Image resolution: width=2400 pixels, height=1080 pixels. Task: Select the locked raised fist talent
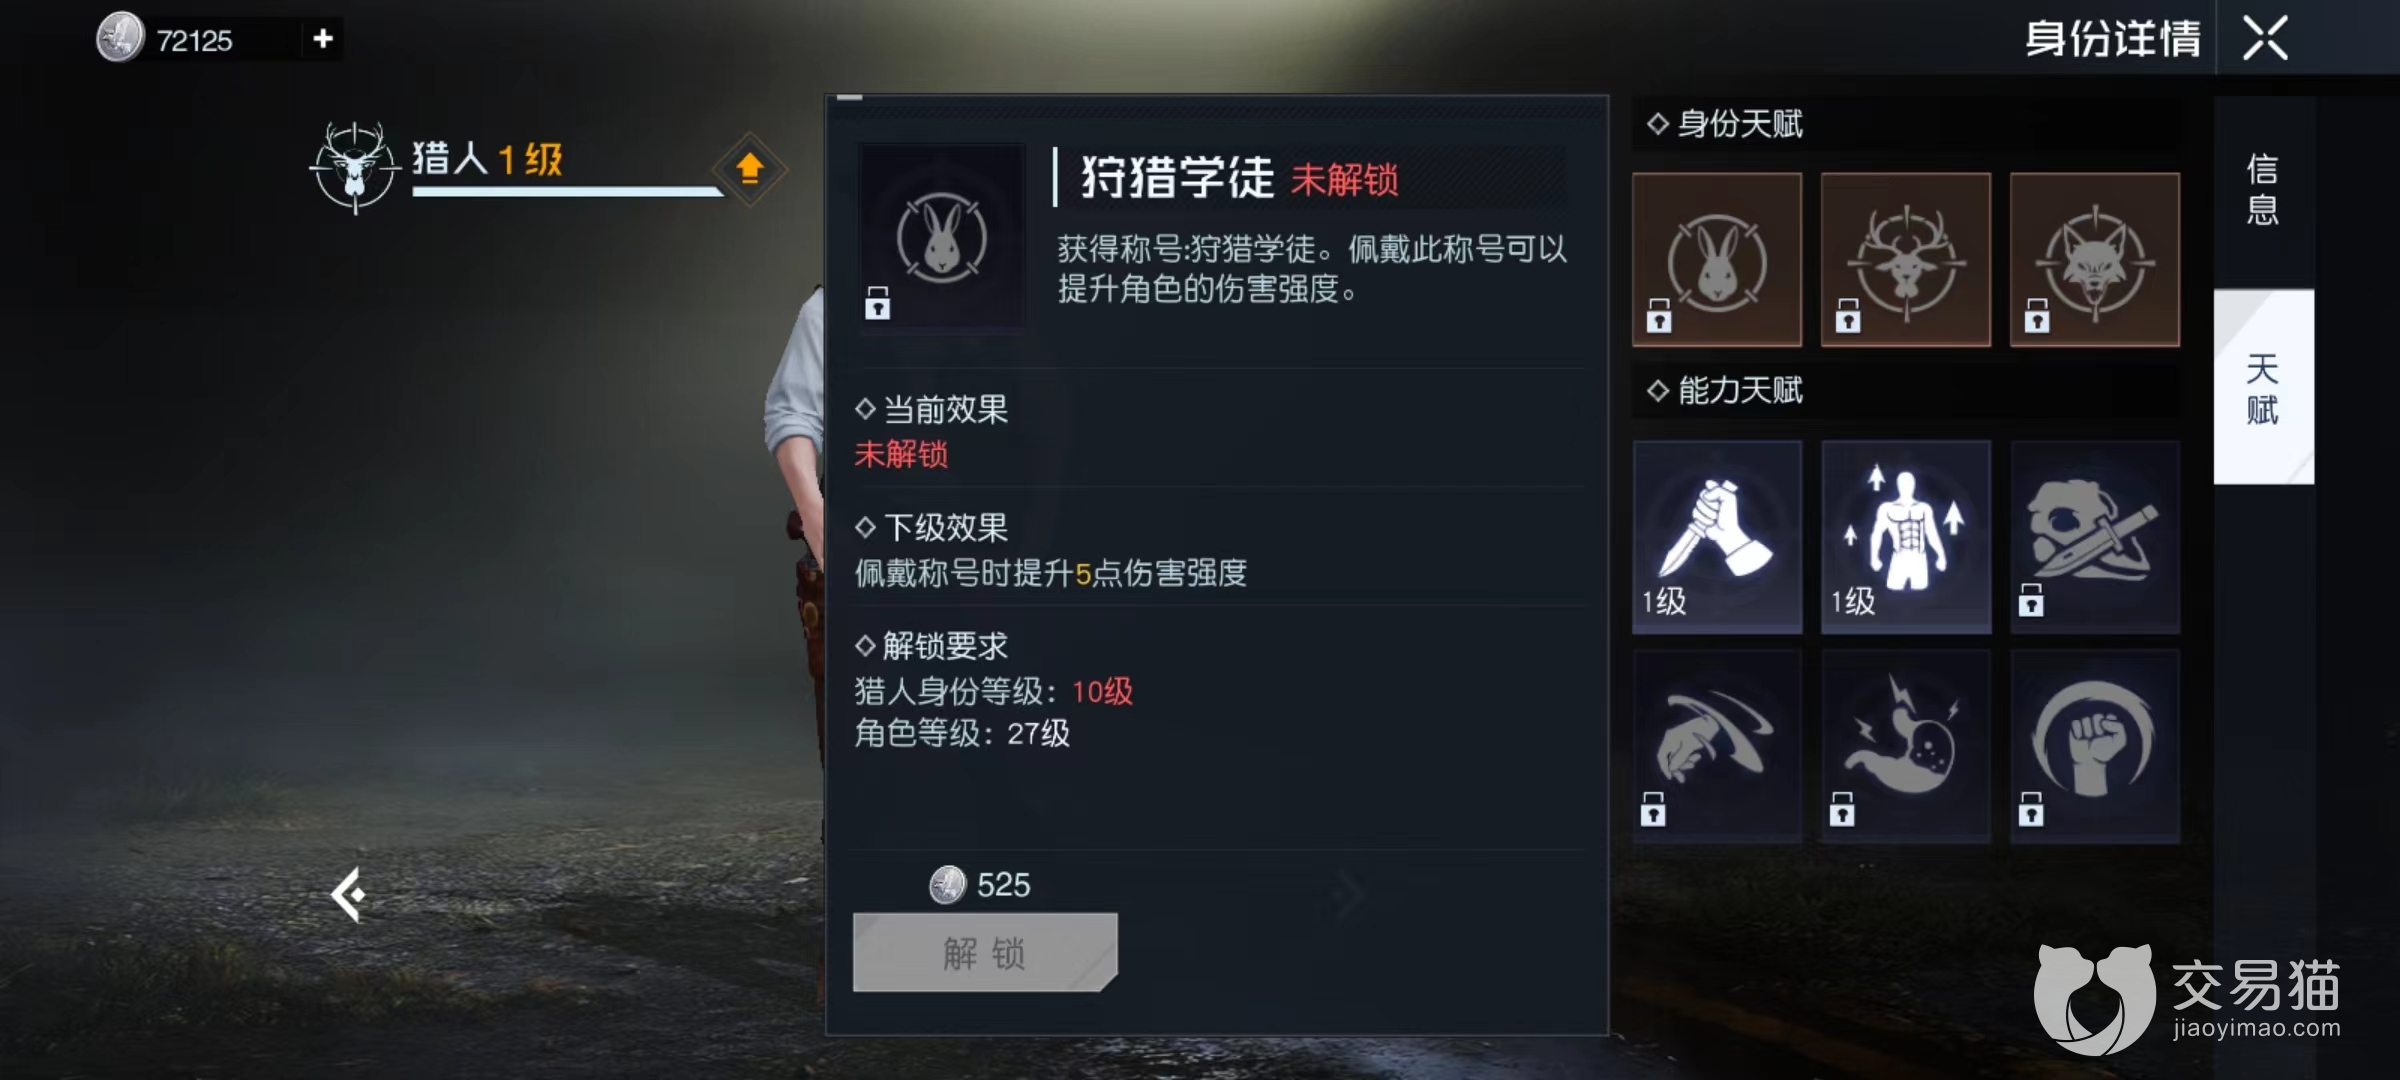click(x=2095, y=746)
